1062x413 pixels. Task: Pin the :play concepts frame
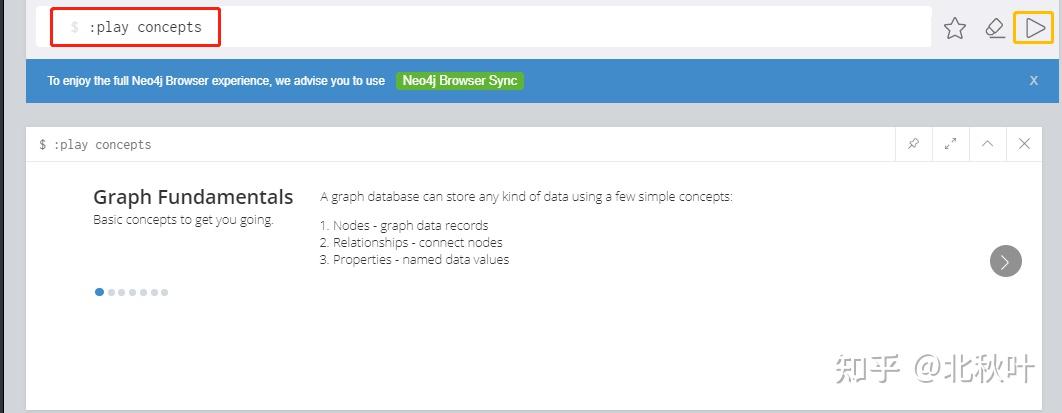click(x=913, y=144)
